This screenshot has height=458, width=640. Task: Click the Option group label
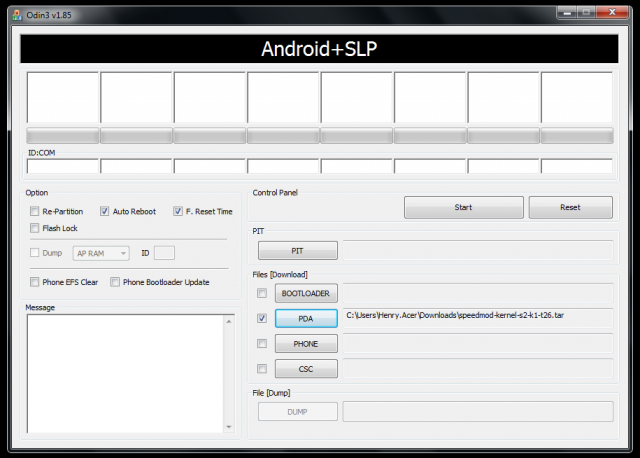point(37,193)
